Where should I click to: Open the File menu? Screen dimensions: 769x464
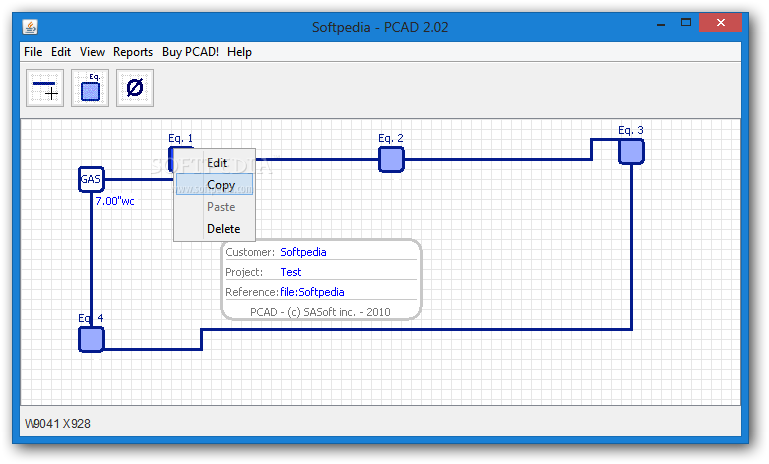point(33,52)
